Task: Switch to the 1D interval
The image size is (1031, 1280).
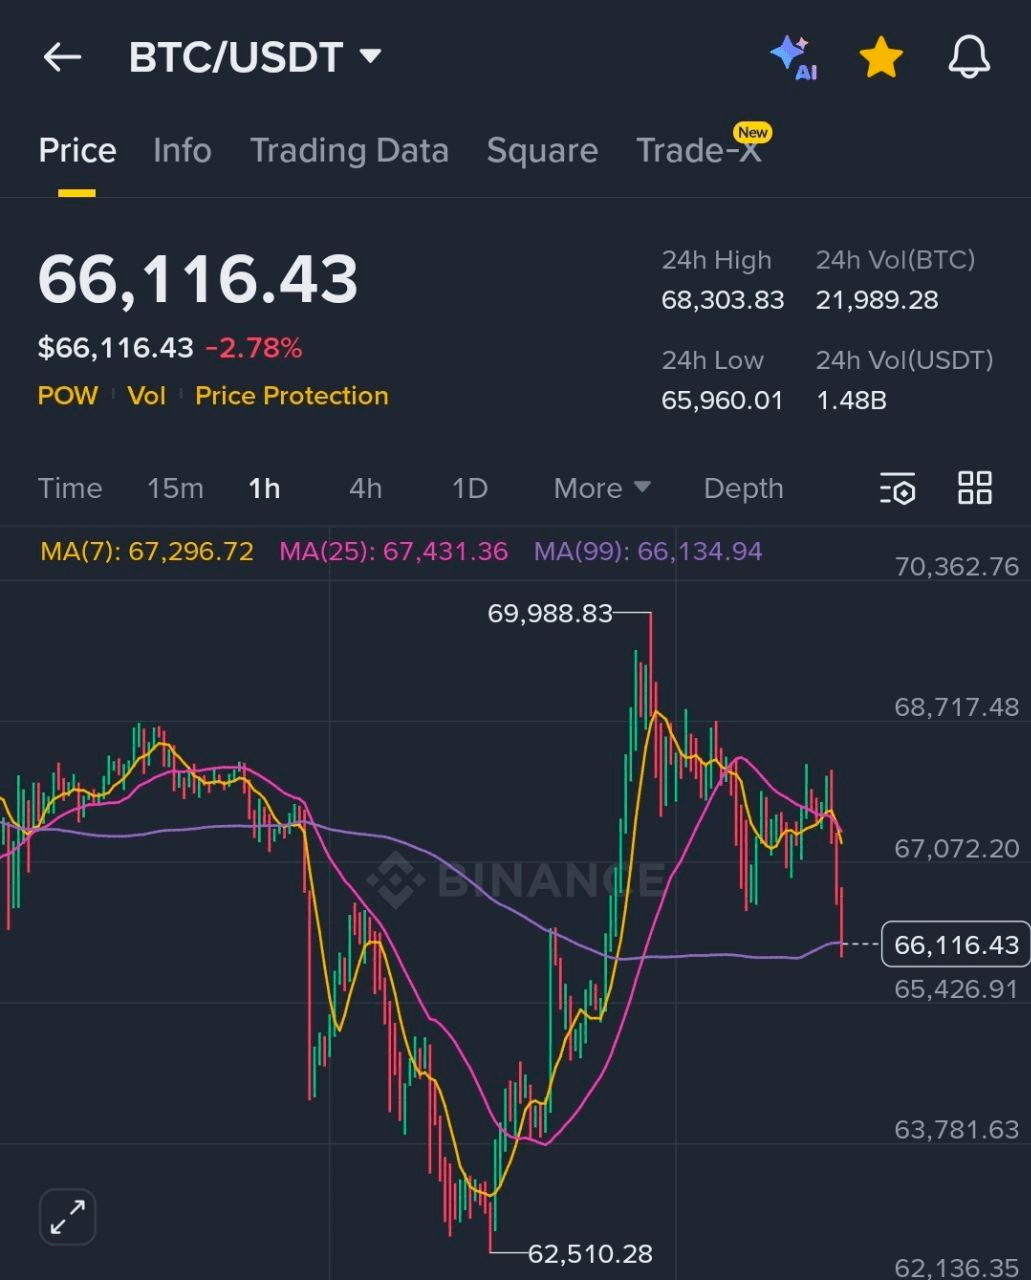Action: point(469,488)
